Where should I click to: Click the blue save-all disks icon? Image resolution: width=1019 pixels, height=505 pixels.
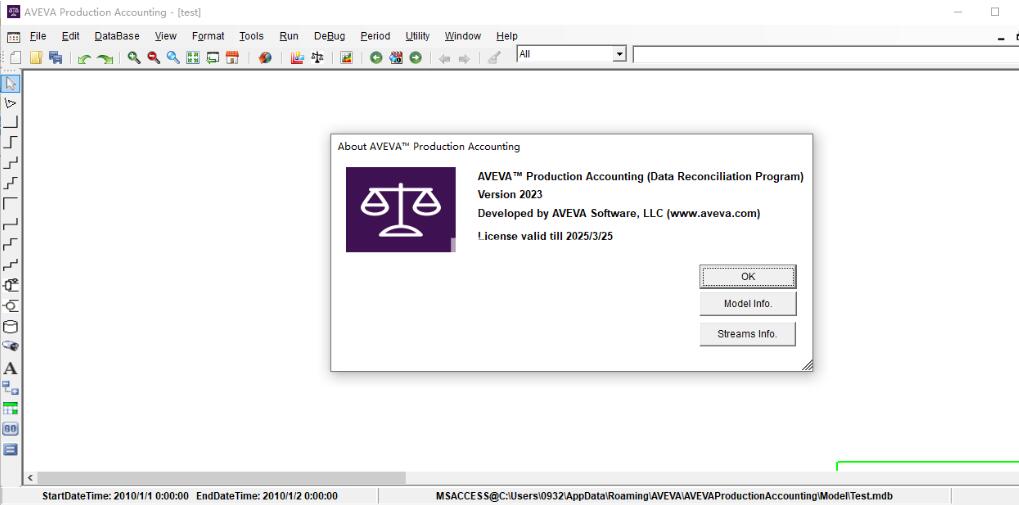coord(55,58)
